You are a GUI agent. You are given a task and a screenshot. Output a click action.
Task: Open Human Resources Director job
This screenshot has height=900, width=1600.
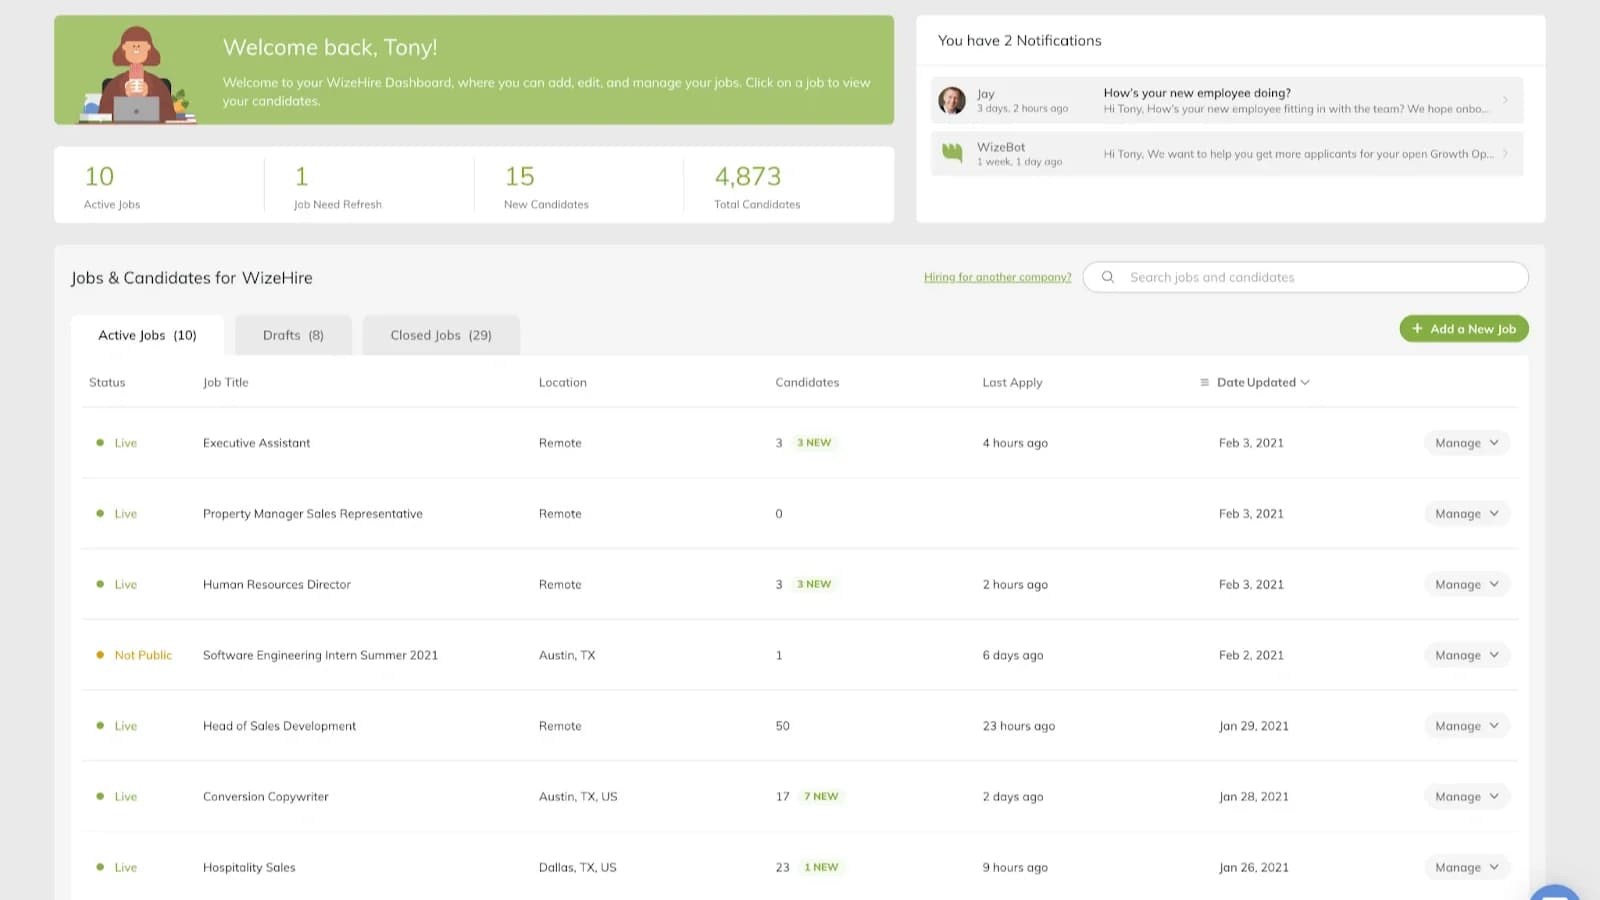(276, 585)
